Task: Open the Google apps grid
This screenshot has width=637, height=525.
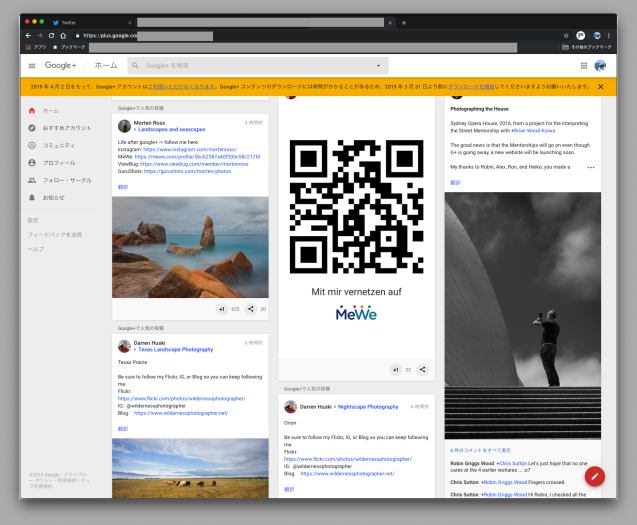Action: 584,65
